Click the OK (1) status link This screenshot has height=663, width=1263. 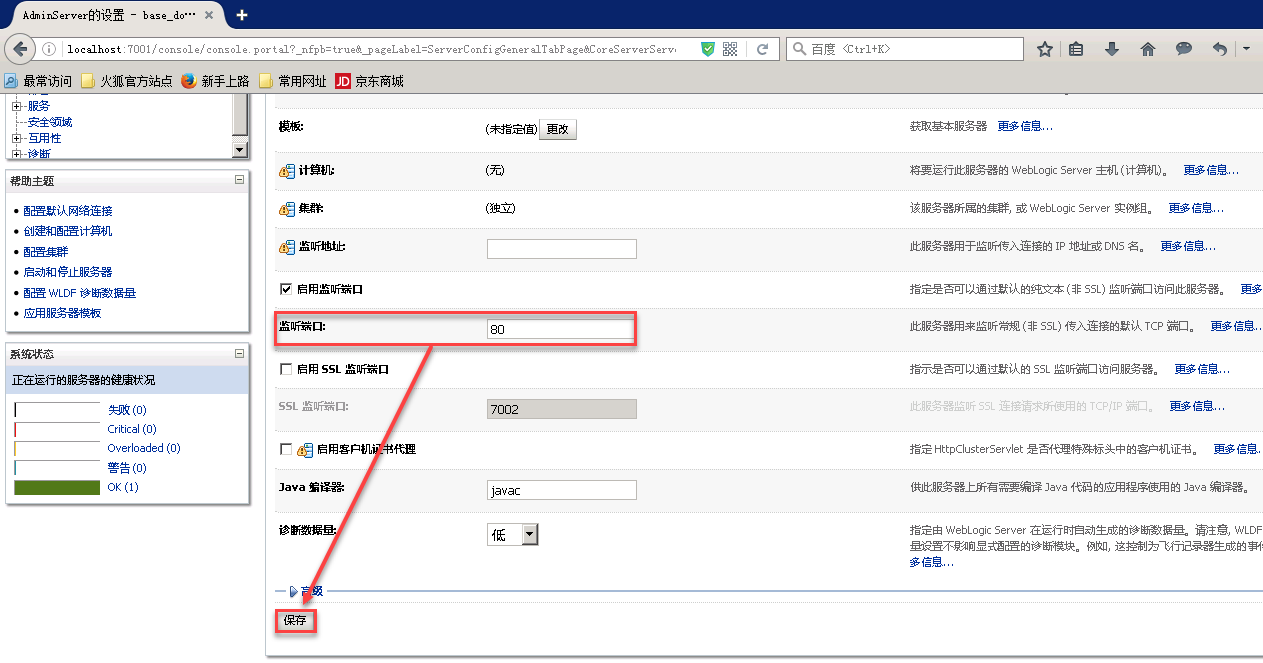[123, 487]
